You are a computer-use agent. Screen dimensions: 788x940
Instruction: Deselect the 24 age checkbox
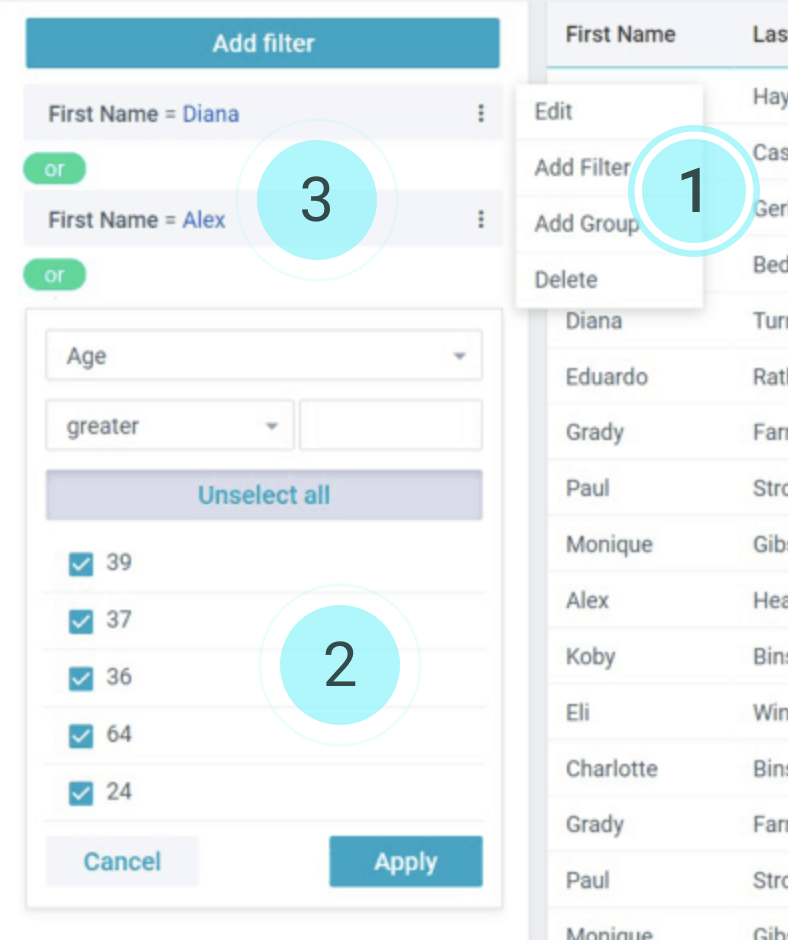point(80,793)
